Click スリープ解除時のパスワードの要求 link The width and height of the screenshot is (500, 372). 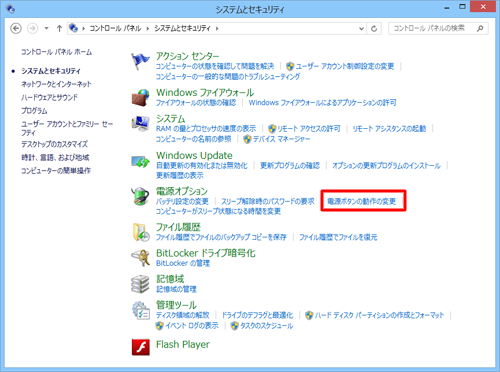[x=268, y=201]
